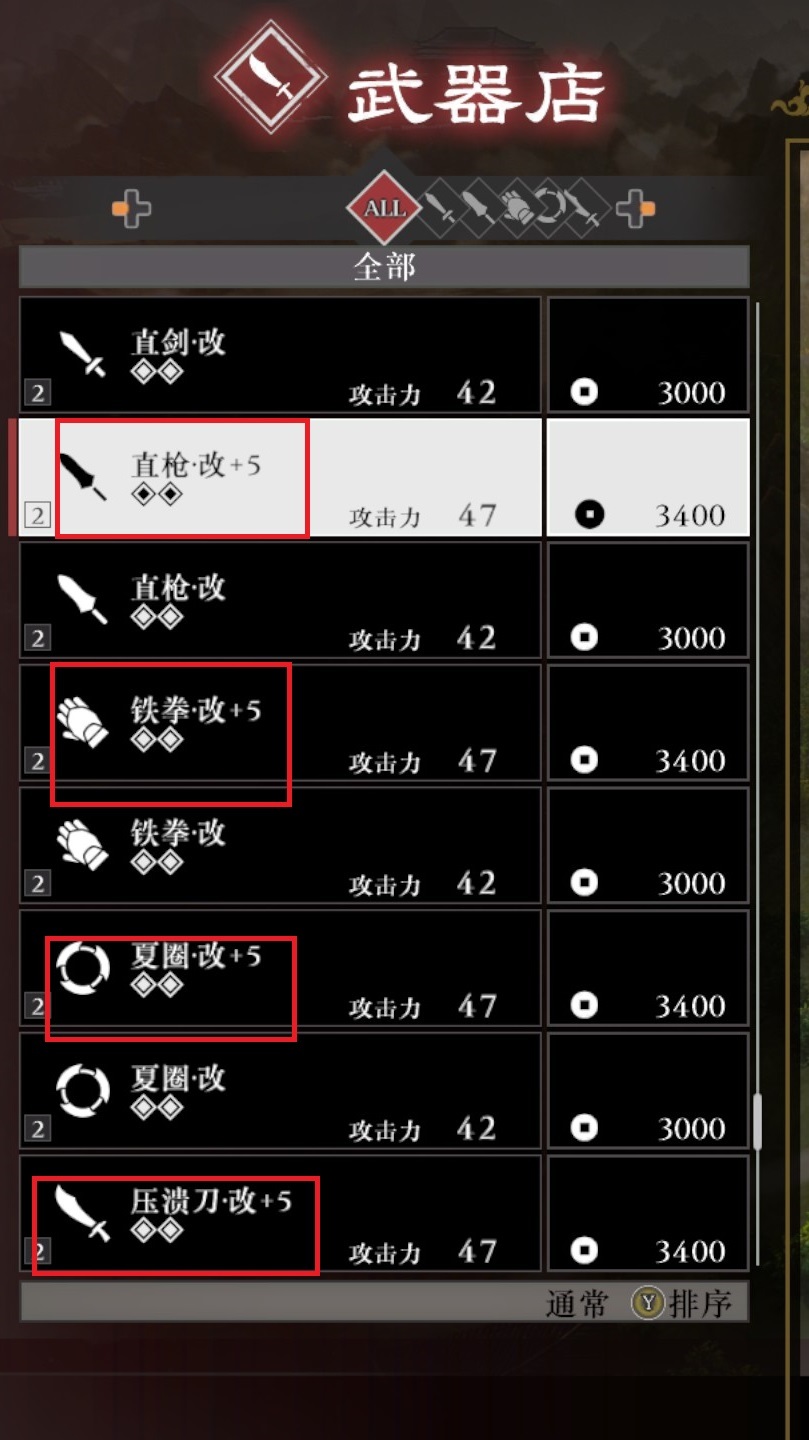This screenshot has height=1440, width=809.
Task: Select the ALL weapons category tab
Action: 385,208
